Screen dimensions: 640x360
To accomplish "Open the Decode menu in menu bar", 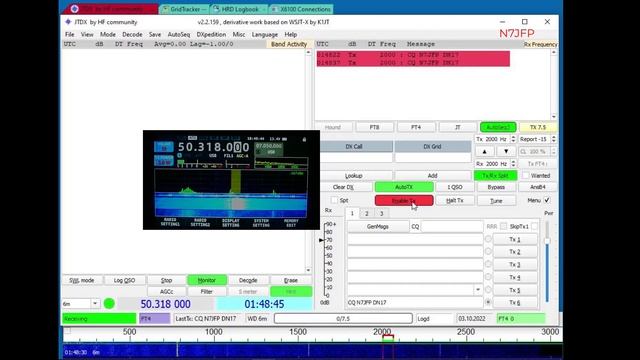I will click(x=132, y=35).
